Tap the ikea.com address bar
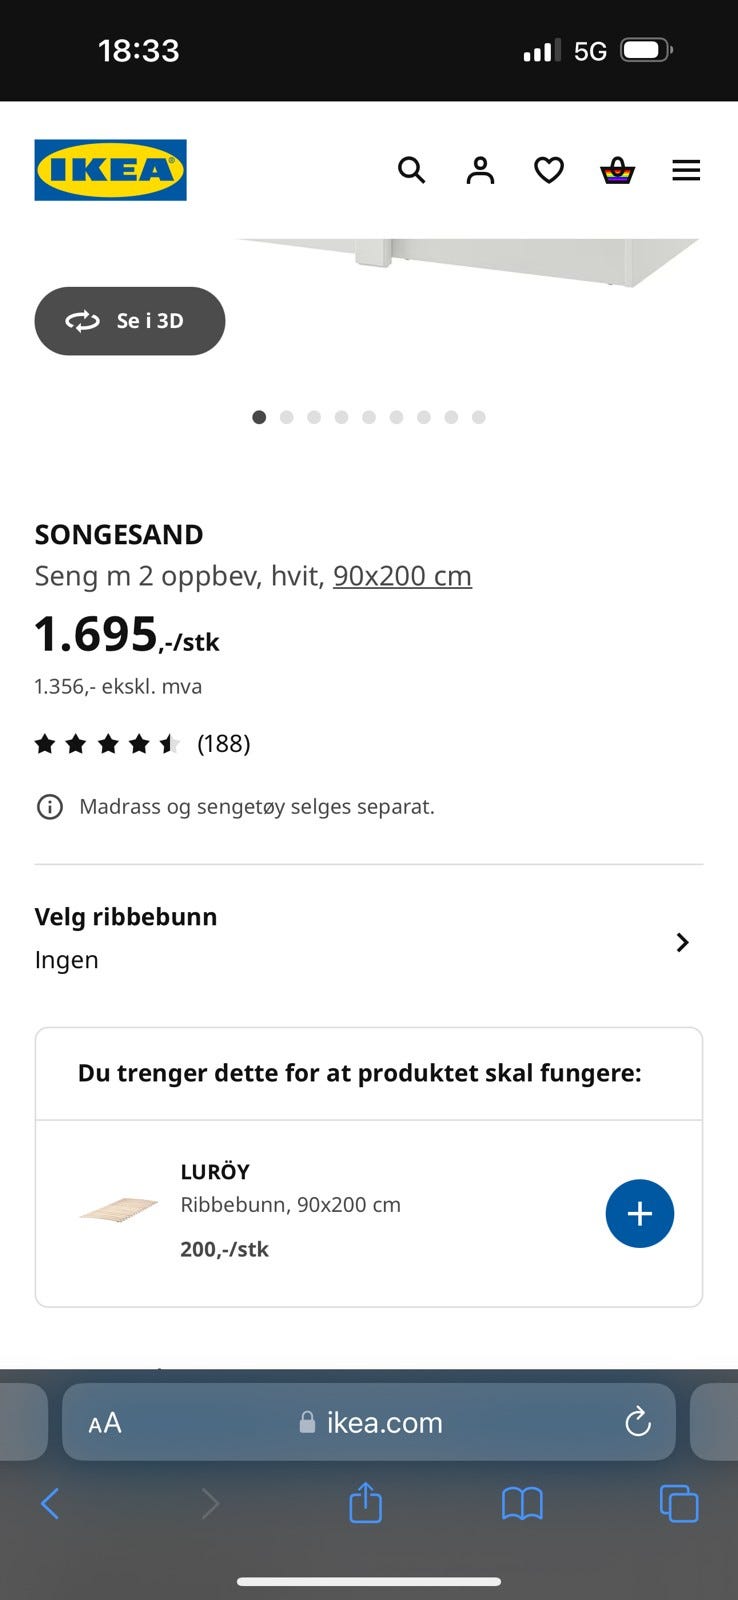 [x=369, y=1422]
